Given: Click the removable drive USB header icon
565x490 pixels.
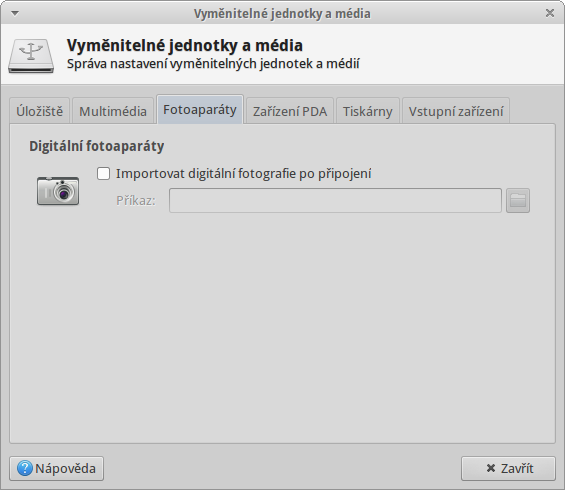Looking at the screenshot, I should click(x=31, y=56).
